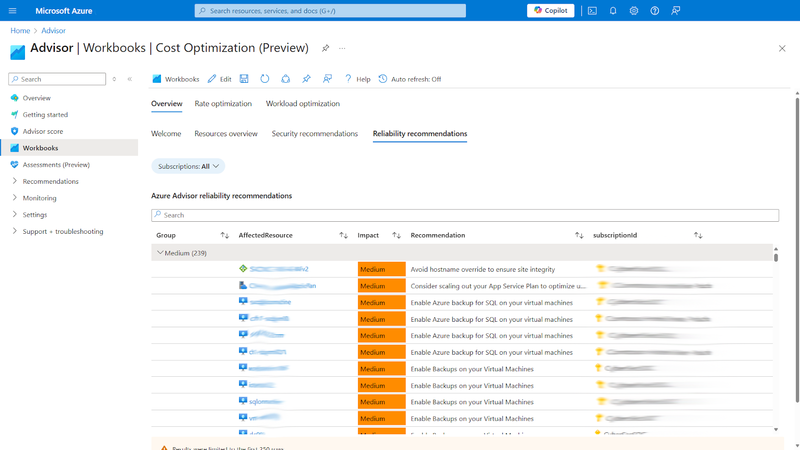
Task: Pin the Advisor blade using title pin icon
Action: (325, 48)
